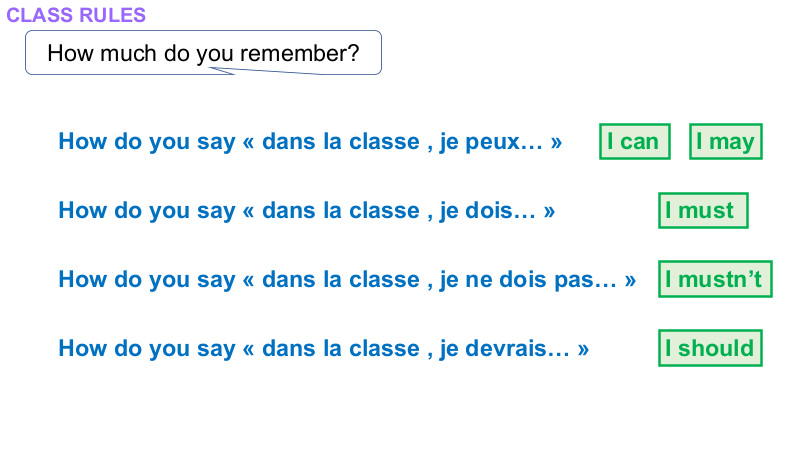Image resolution: width=800 pixels, height=450 pixels.
Task: Click "dans la classe" in the "je ne dois pas" question
Action: 340,280
